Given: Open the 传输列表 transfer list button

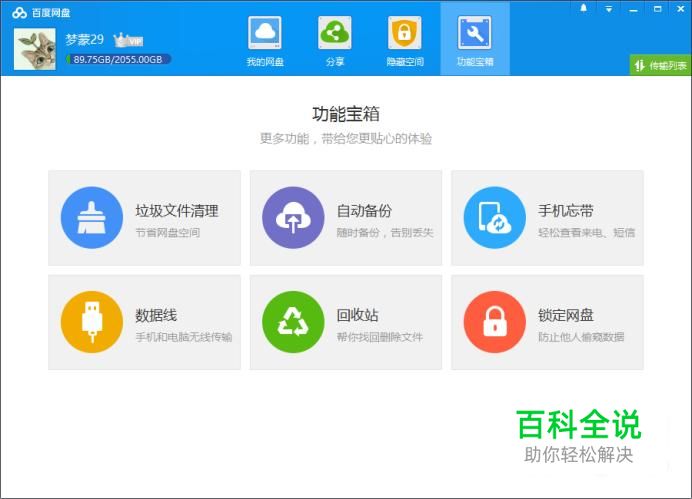Looking at the screenshot, I should (660, 66).
